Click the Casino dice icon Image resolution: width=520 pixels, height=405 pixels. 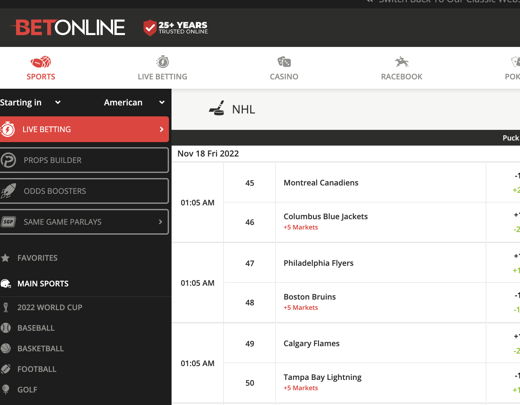click(x=284, y=62)
